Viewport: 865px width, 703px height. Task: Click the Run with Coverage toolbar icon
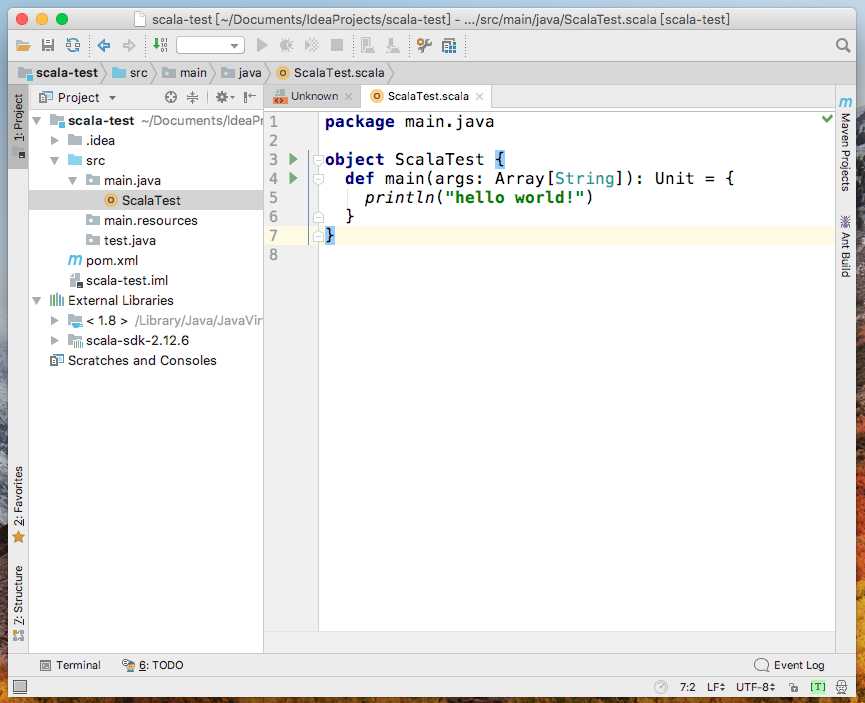[x=312, y=45]
